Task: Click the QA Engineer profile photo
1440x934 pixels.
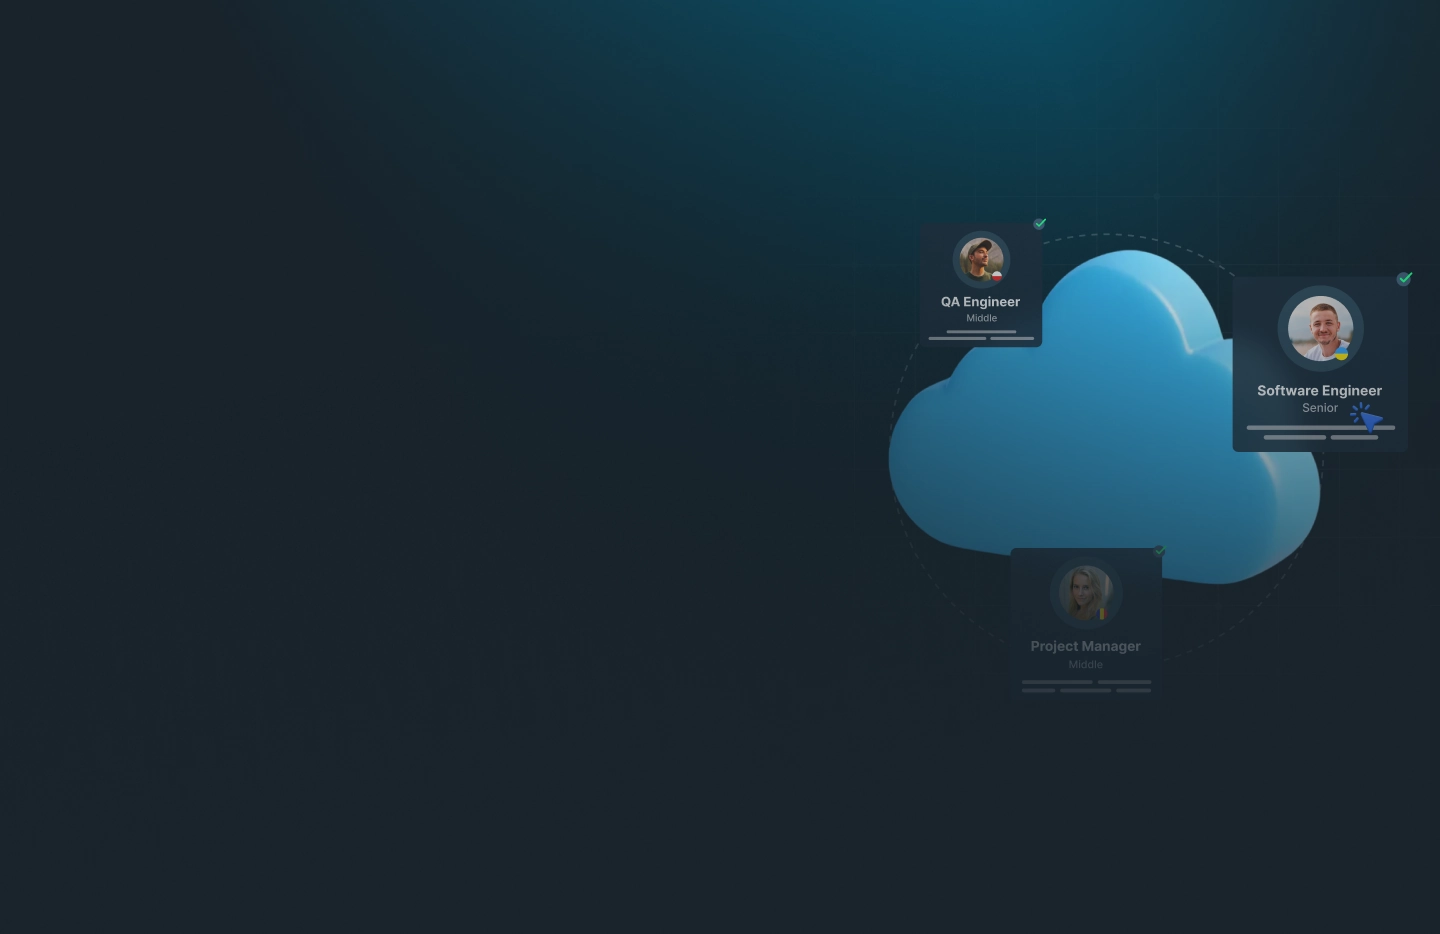Action: click(980, 259)
